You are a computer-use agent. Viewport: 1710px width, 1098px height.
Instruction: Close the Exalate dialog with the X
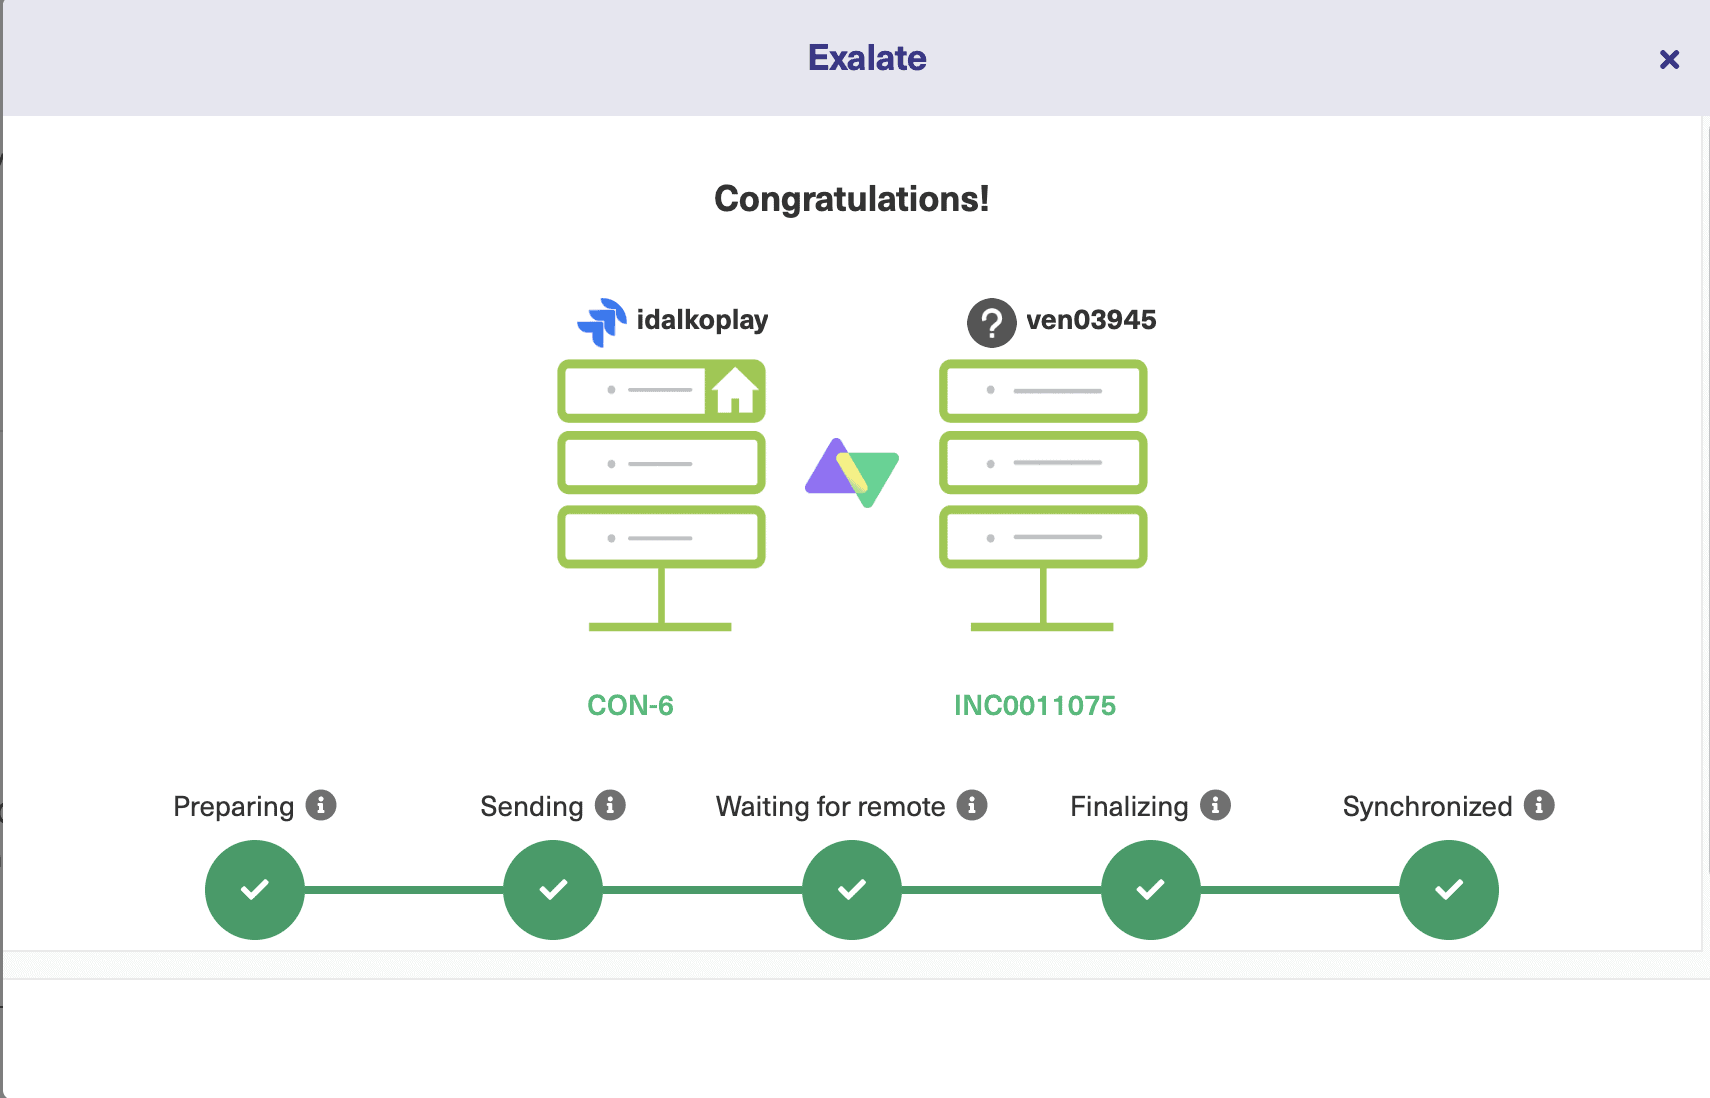(1668, 59)
